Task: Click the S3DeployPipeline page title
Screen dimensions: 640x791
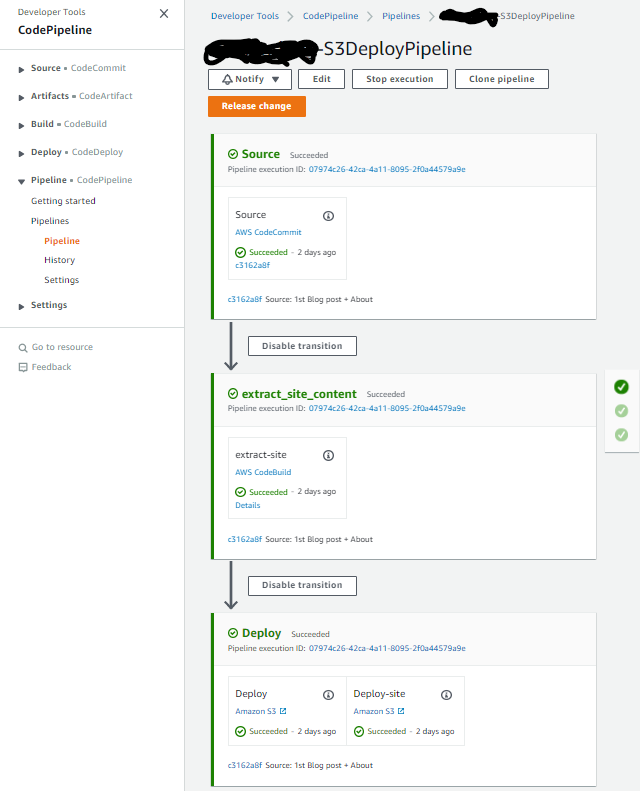Action: coord(397,49)
